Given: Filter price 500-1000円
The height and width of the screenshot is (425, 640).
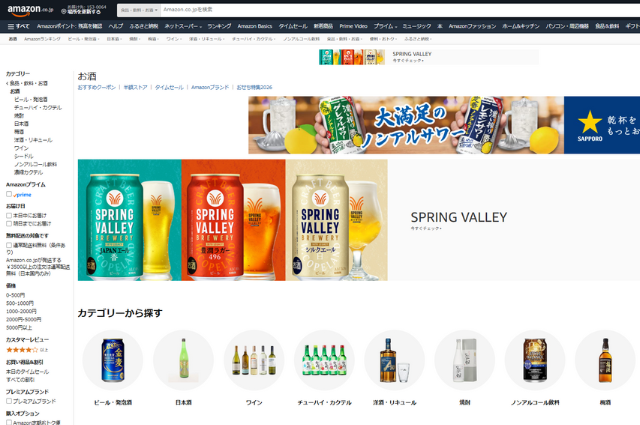Looking at the screenshot, I should pos(20,303).
